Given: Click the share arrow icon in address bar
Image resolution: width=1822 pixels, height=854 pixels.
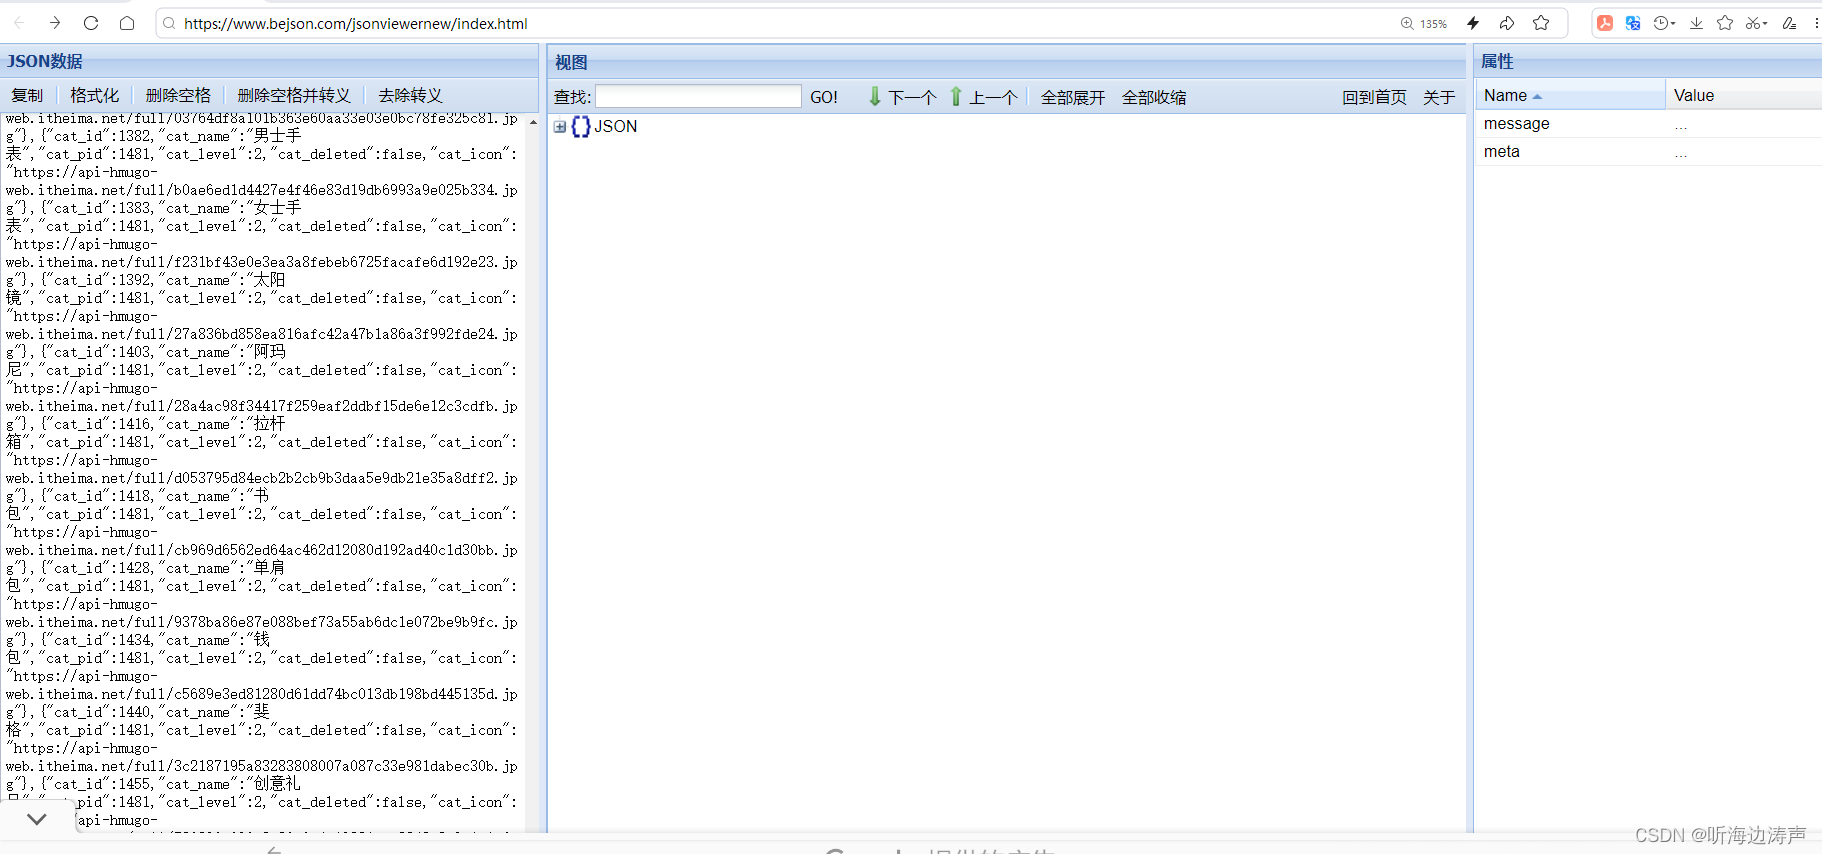Looking at the screenshot, I should coord(1507,23).
